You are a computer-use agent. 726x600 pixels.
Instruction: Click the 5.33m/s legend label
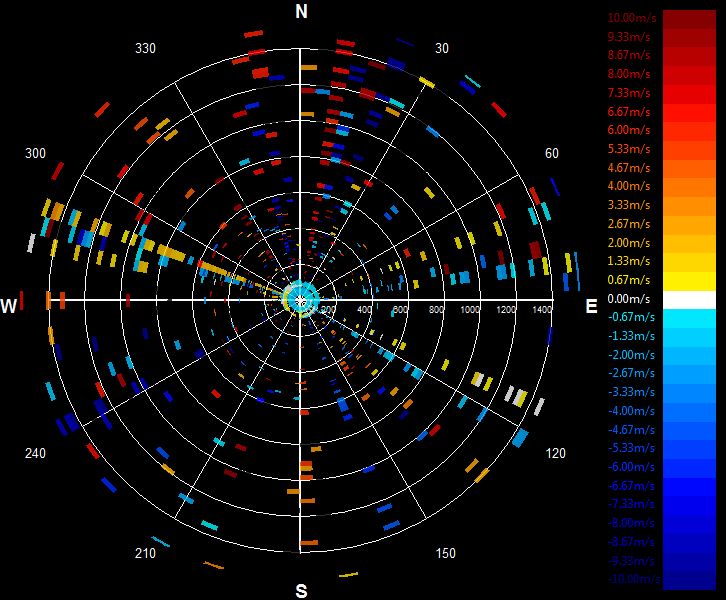click(629, 149)
